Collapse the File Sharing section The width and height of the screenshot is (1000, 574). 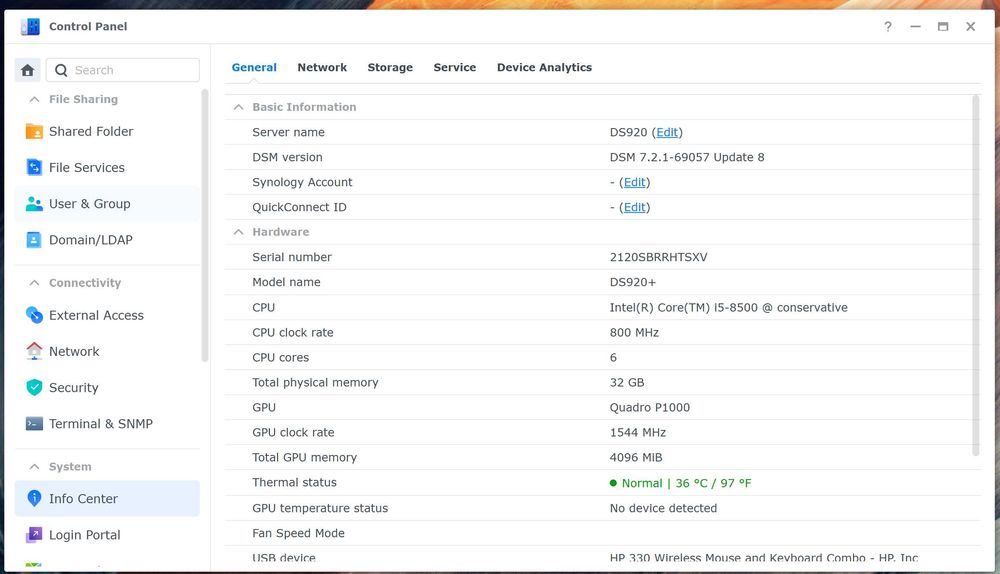[34, 100]
